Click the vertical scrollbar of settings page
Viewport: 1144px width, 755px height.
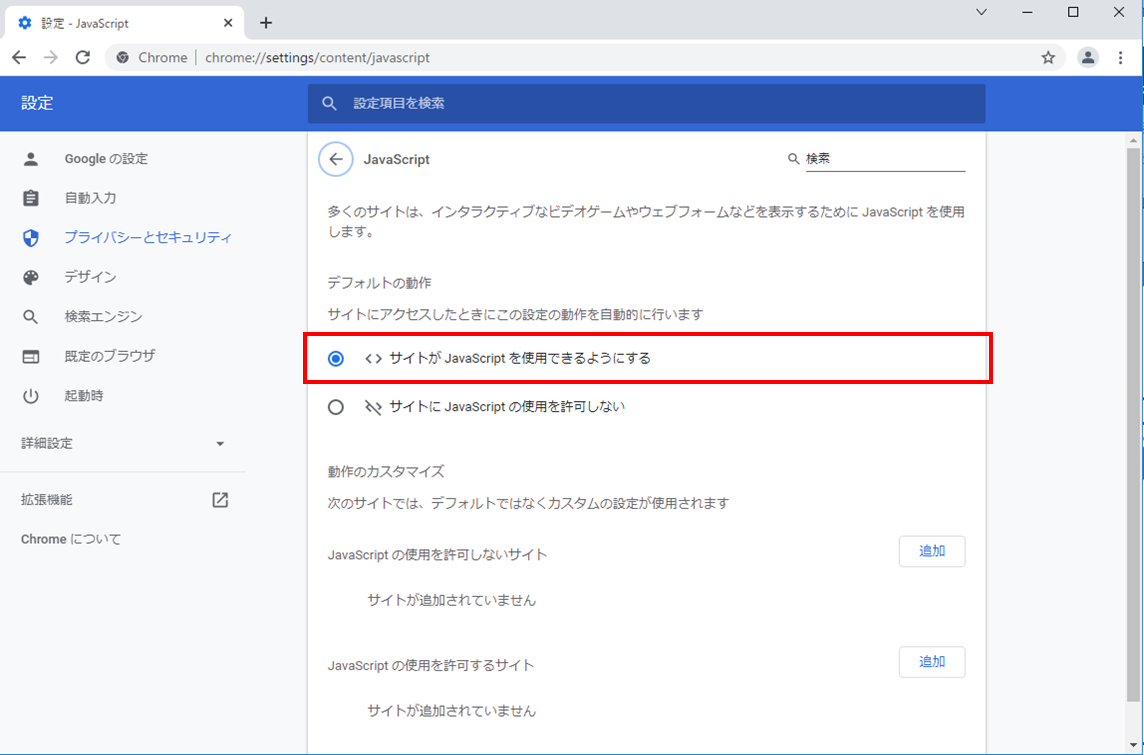(1133, 423)
